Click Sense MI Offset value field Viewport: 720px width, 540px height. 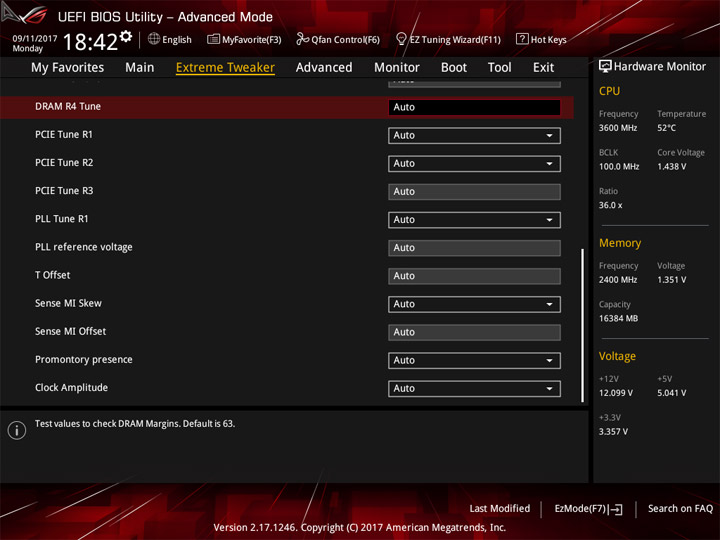tap(474, 332)
